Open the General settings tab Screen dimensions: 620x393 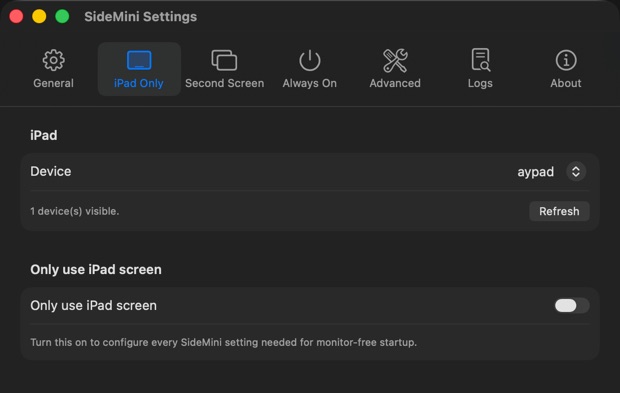coord(53,69)
